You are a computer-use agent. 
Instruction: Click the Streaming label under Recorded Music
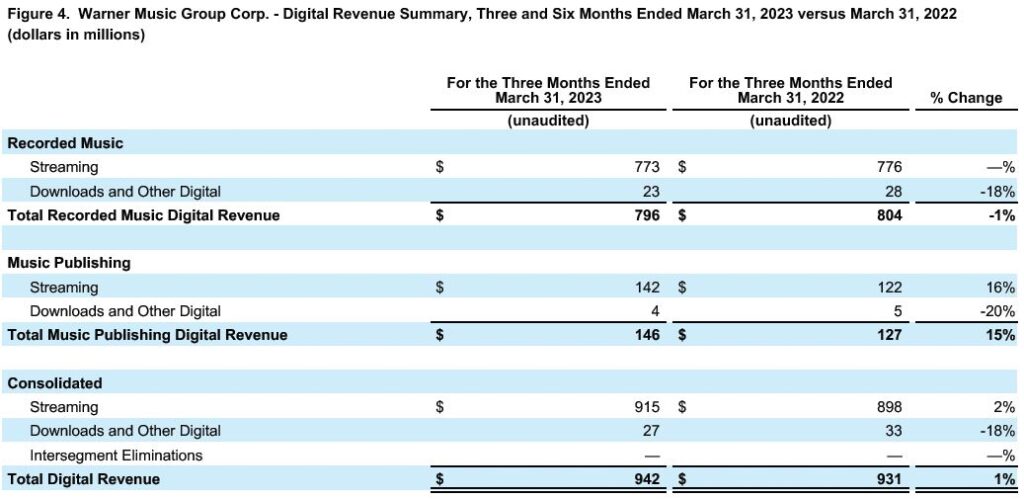64,167
